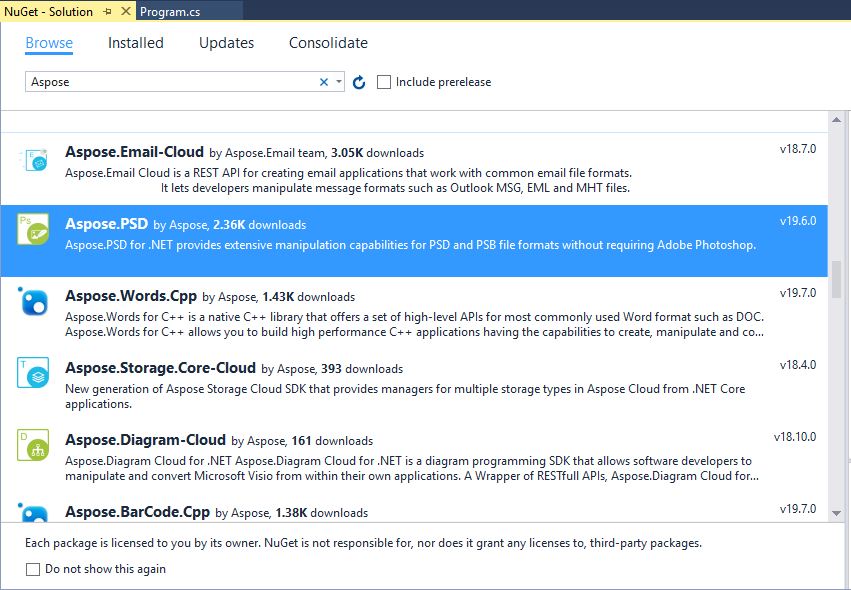The width and height of the screenshot is (851, 590).
Task: Pin the NuGet - Solution tab
Action: tap(107, 11)
